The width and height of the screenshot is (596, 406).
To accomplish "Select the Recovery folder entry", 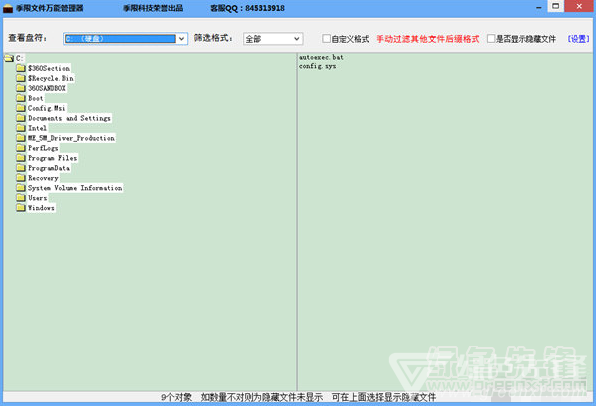I will [x=43, y=178].
